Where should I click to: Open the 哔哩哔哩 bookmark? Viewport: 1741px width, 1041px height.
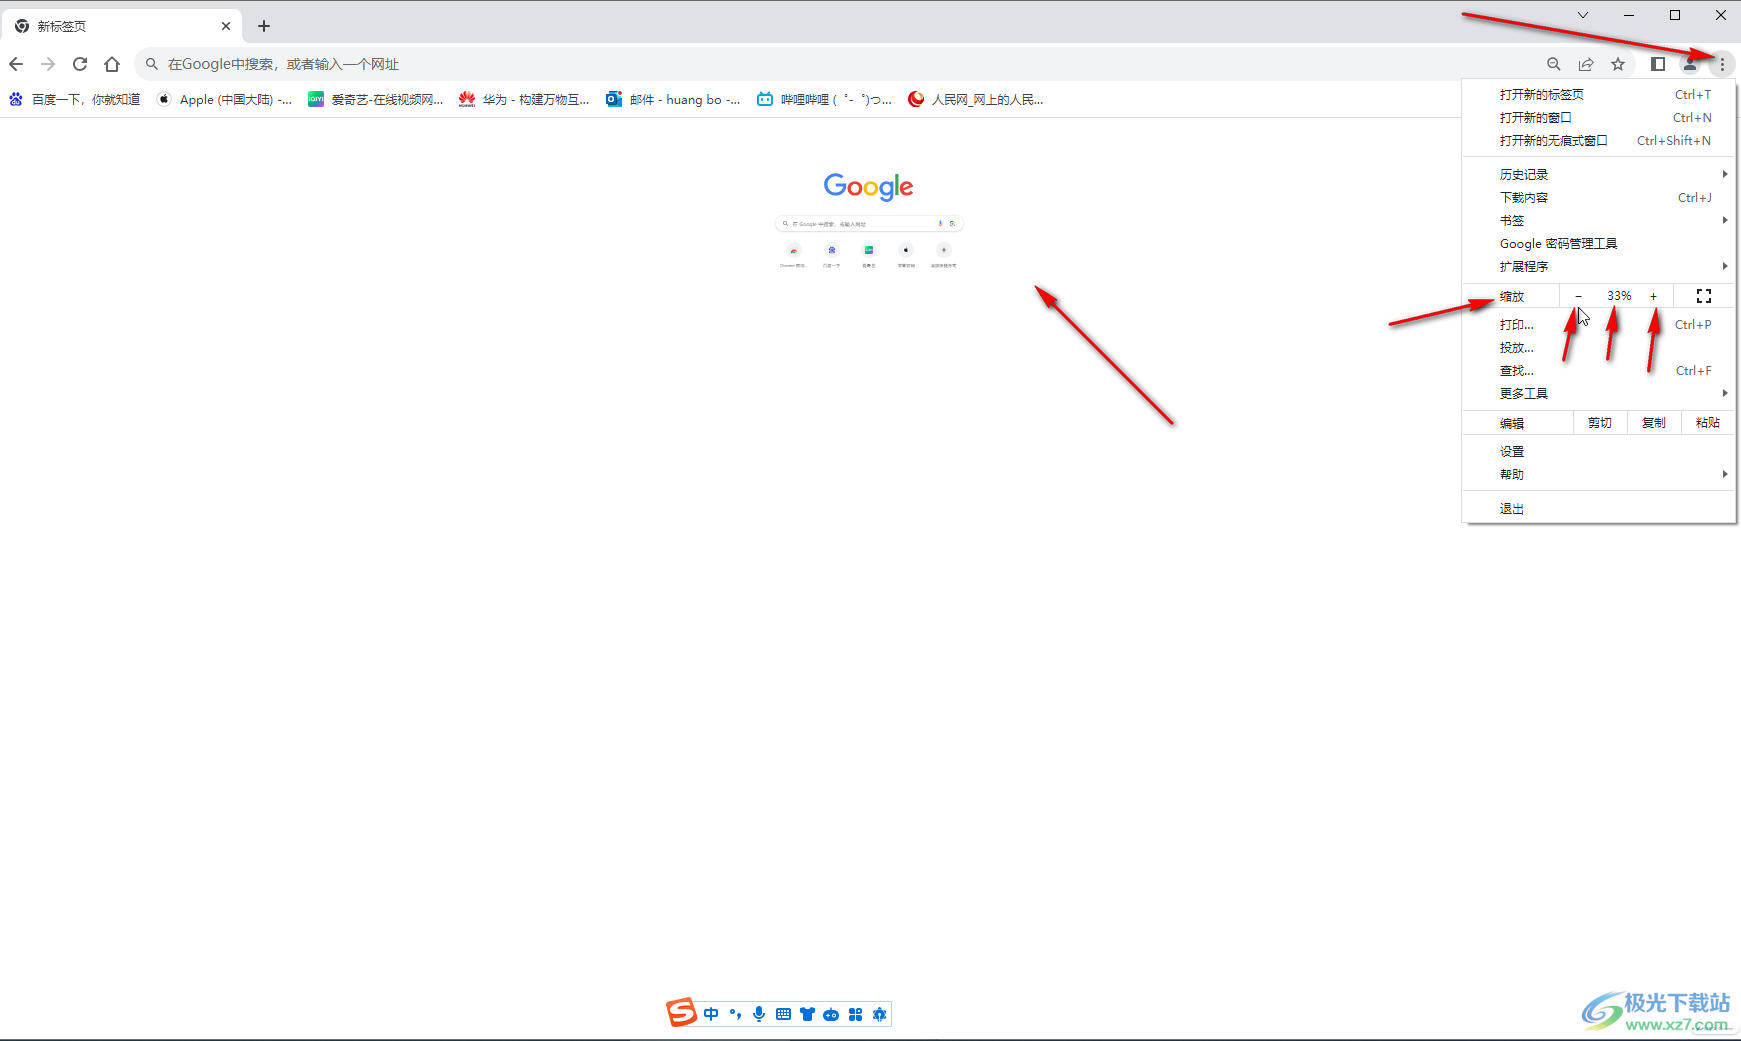825,99
